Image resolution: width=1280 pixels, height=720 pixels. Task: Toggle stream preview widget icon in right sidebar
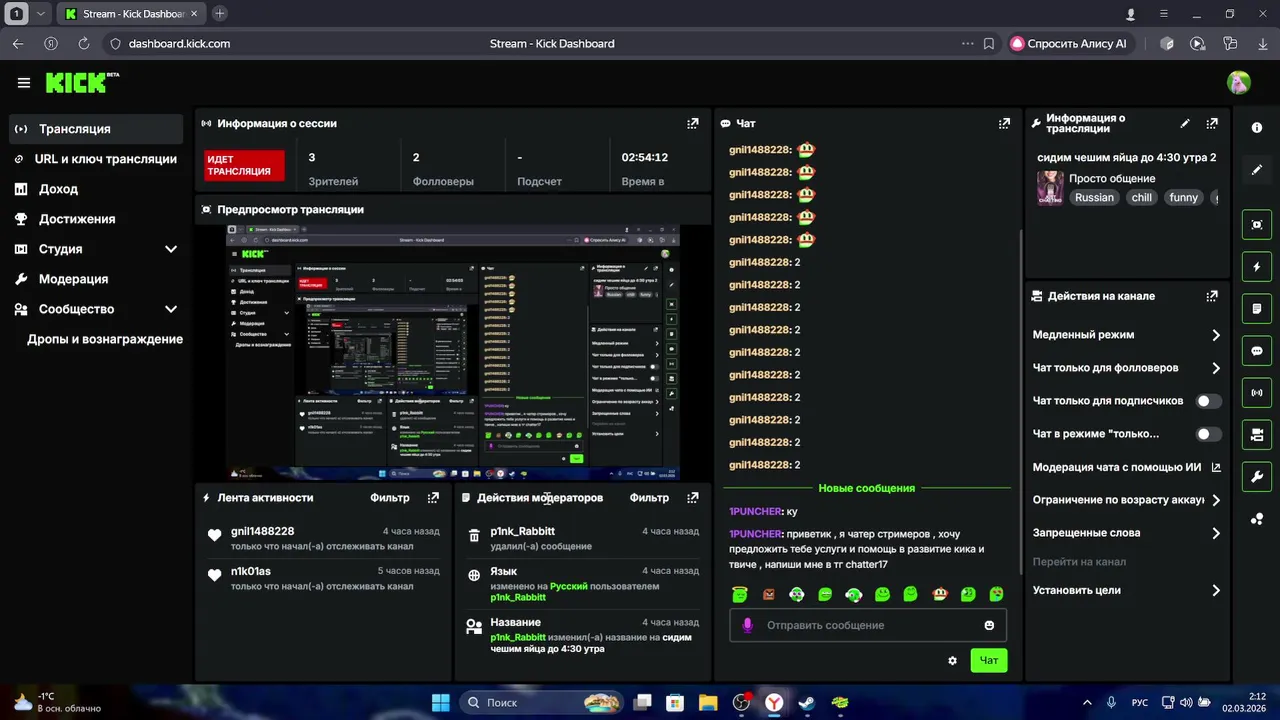1257,225
